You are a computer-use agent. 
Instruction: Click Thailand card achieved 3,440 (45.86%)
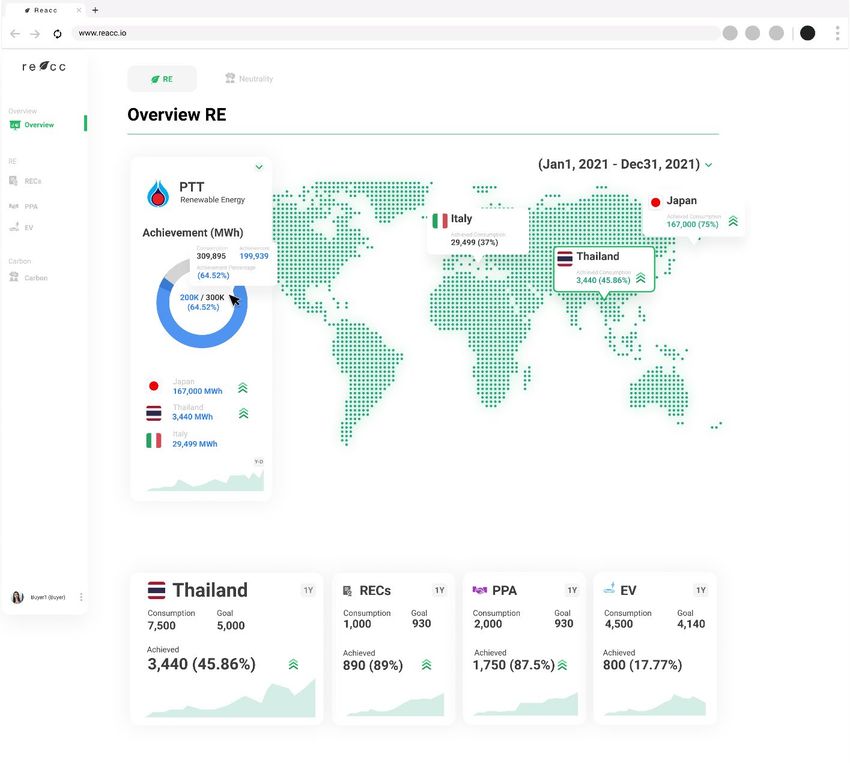point(201,664)
